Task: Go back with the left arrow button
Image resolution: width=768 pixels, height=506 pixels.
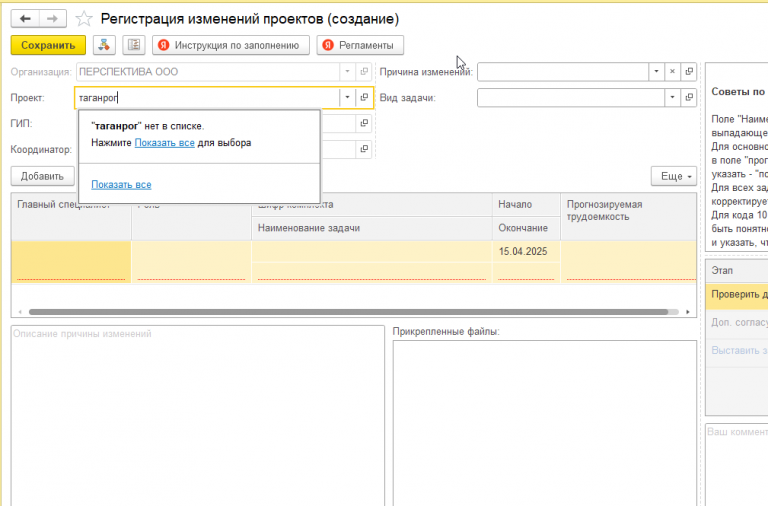Action: [25, 19]
